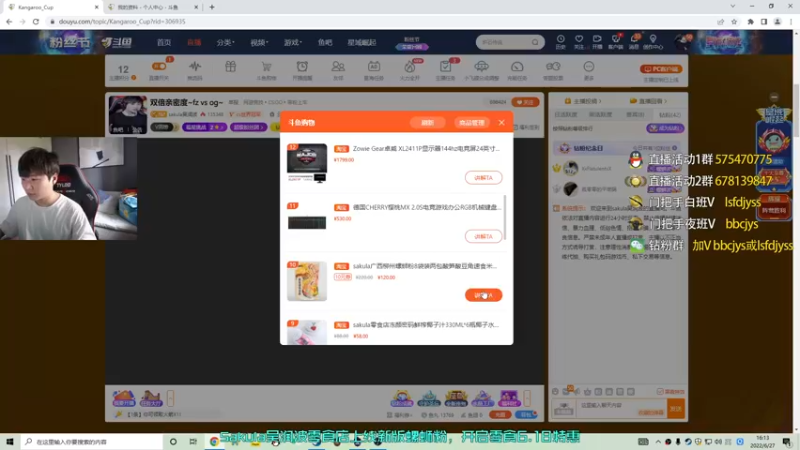Open the speedometer gauge icon in toolbar

click(x=517, y=66)
